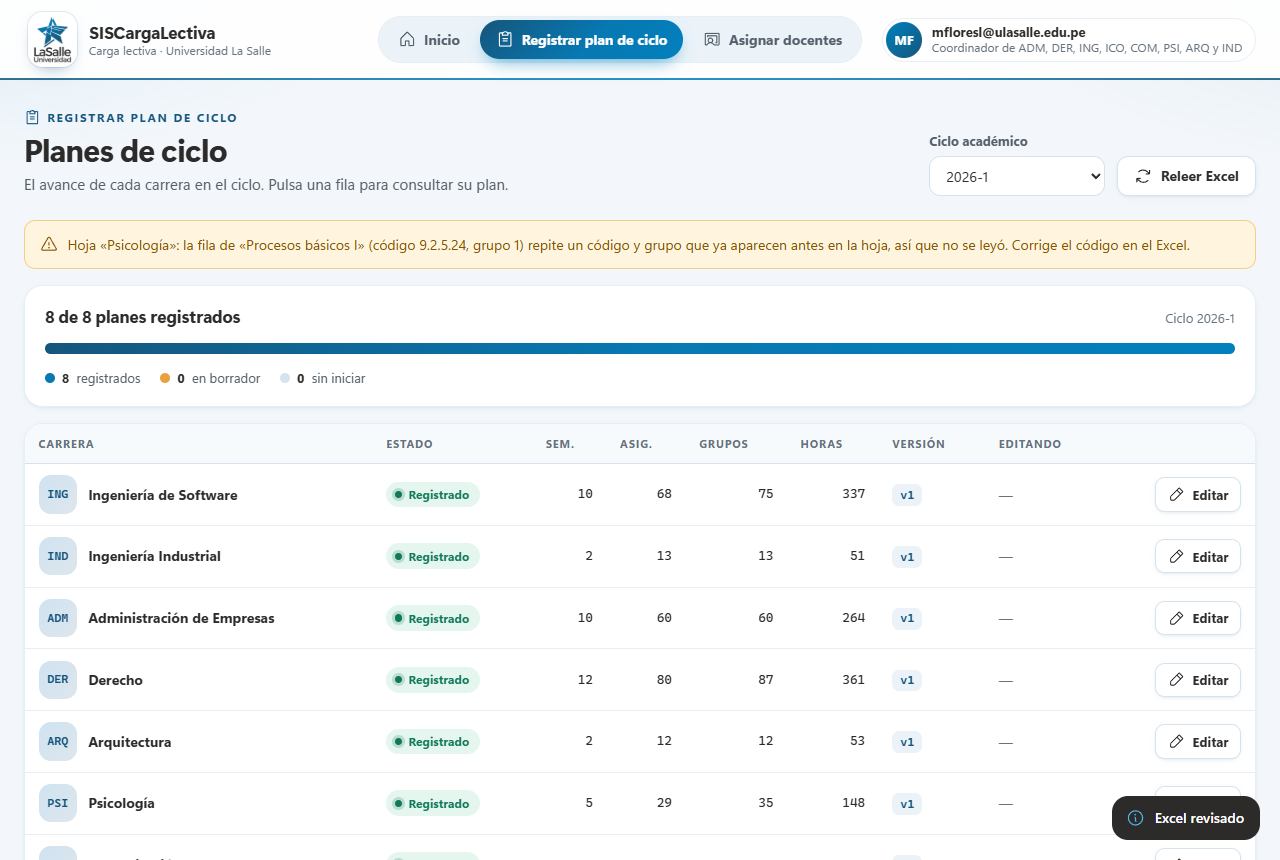Click the La Salle Universidad logo

(52, 40)
